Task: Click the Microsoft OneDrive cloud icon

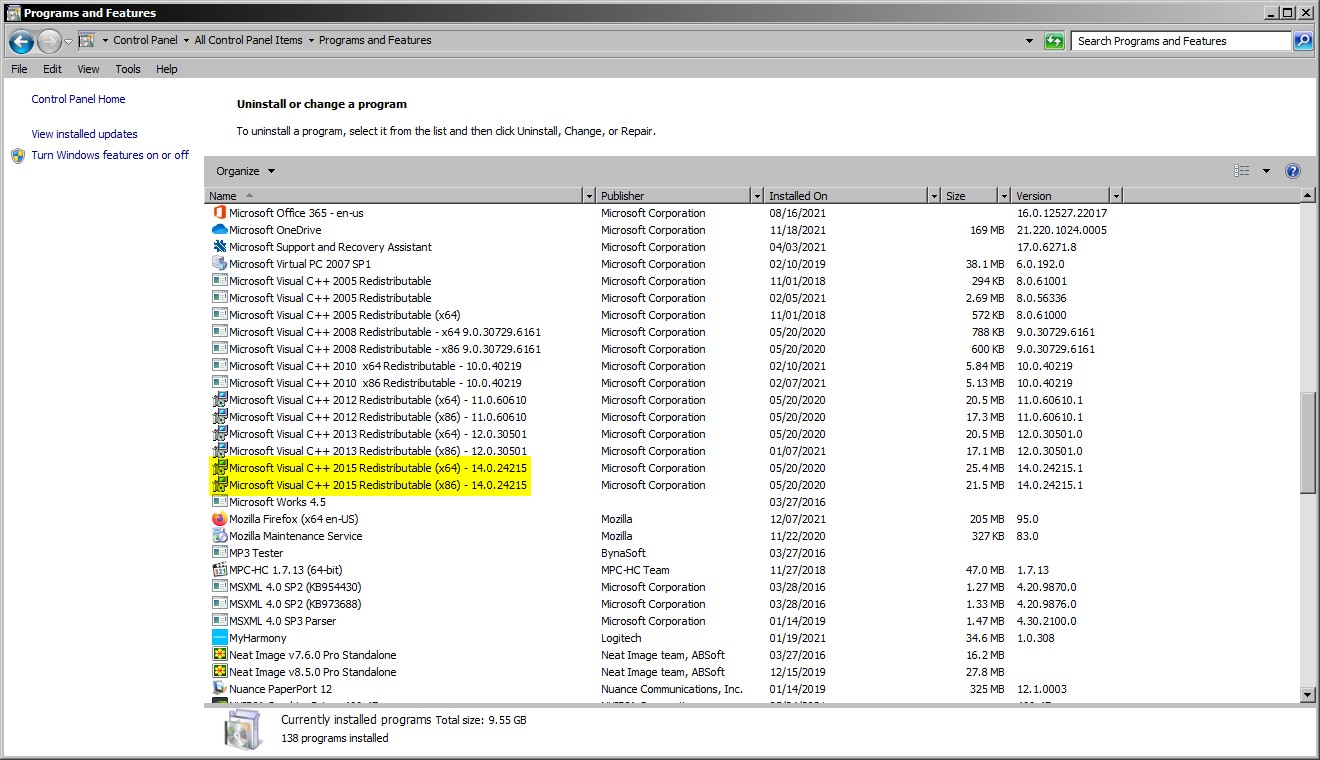Action: [x=220, y=230]
